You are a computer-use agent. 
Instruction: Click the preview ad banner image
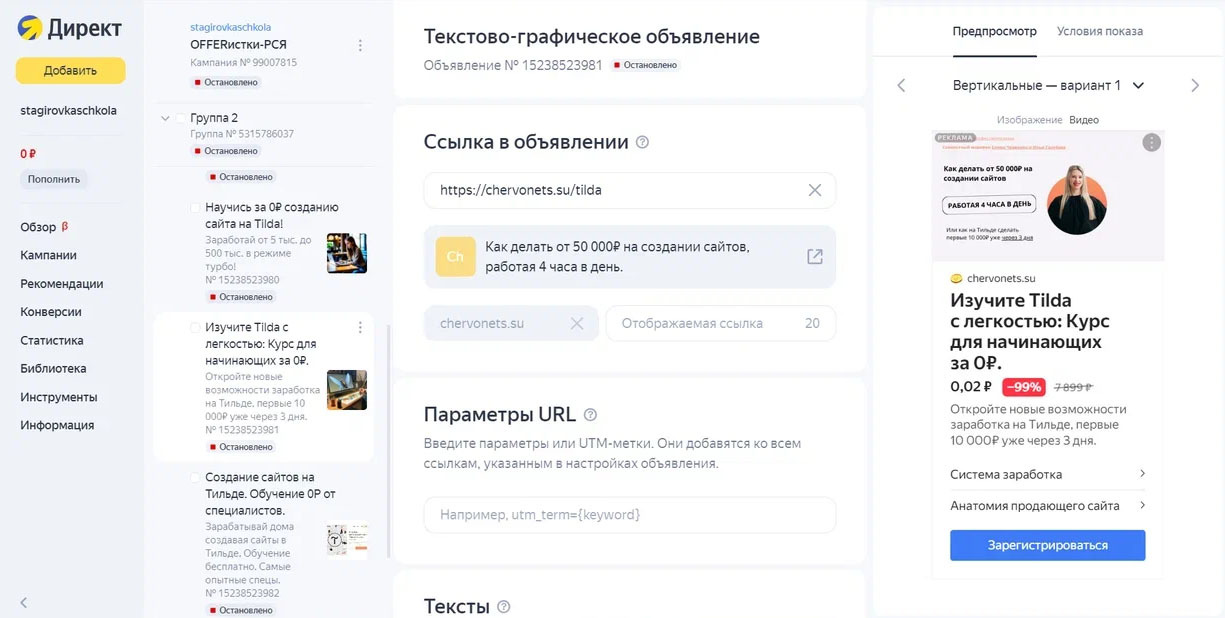[1047, 197]
